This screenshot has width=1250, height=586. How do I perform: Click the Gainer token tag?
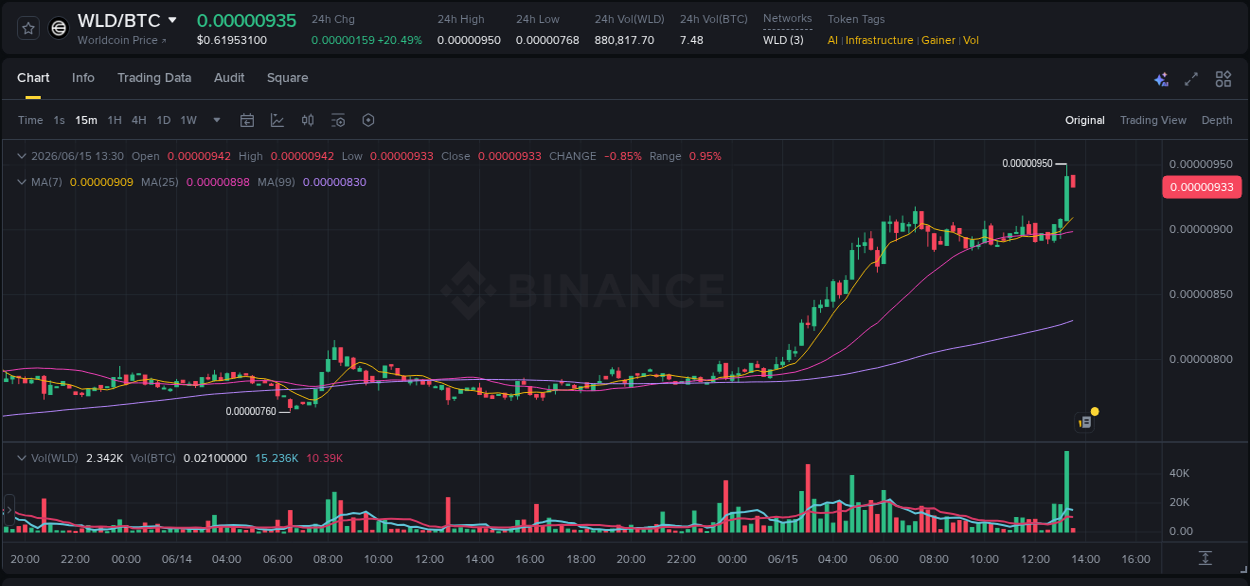tap(938, 40)
